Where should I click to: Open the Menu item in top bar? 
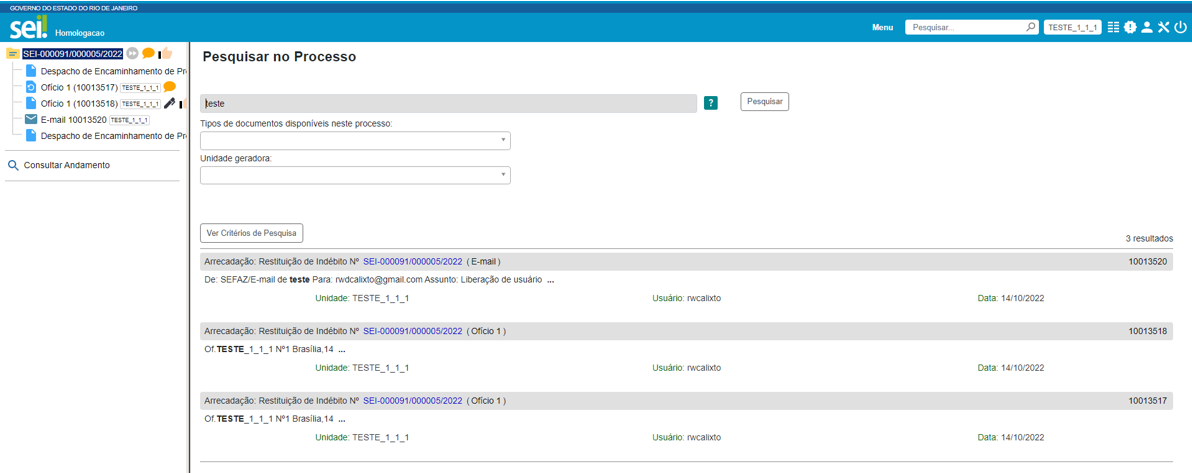click(x=882, y=28)
